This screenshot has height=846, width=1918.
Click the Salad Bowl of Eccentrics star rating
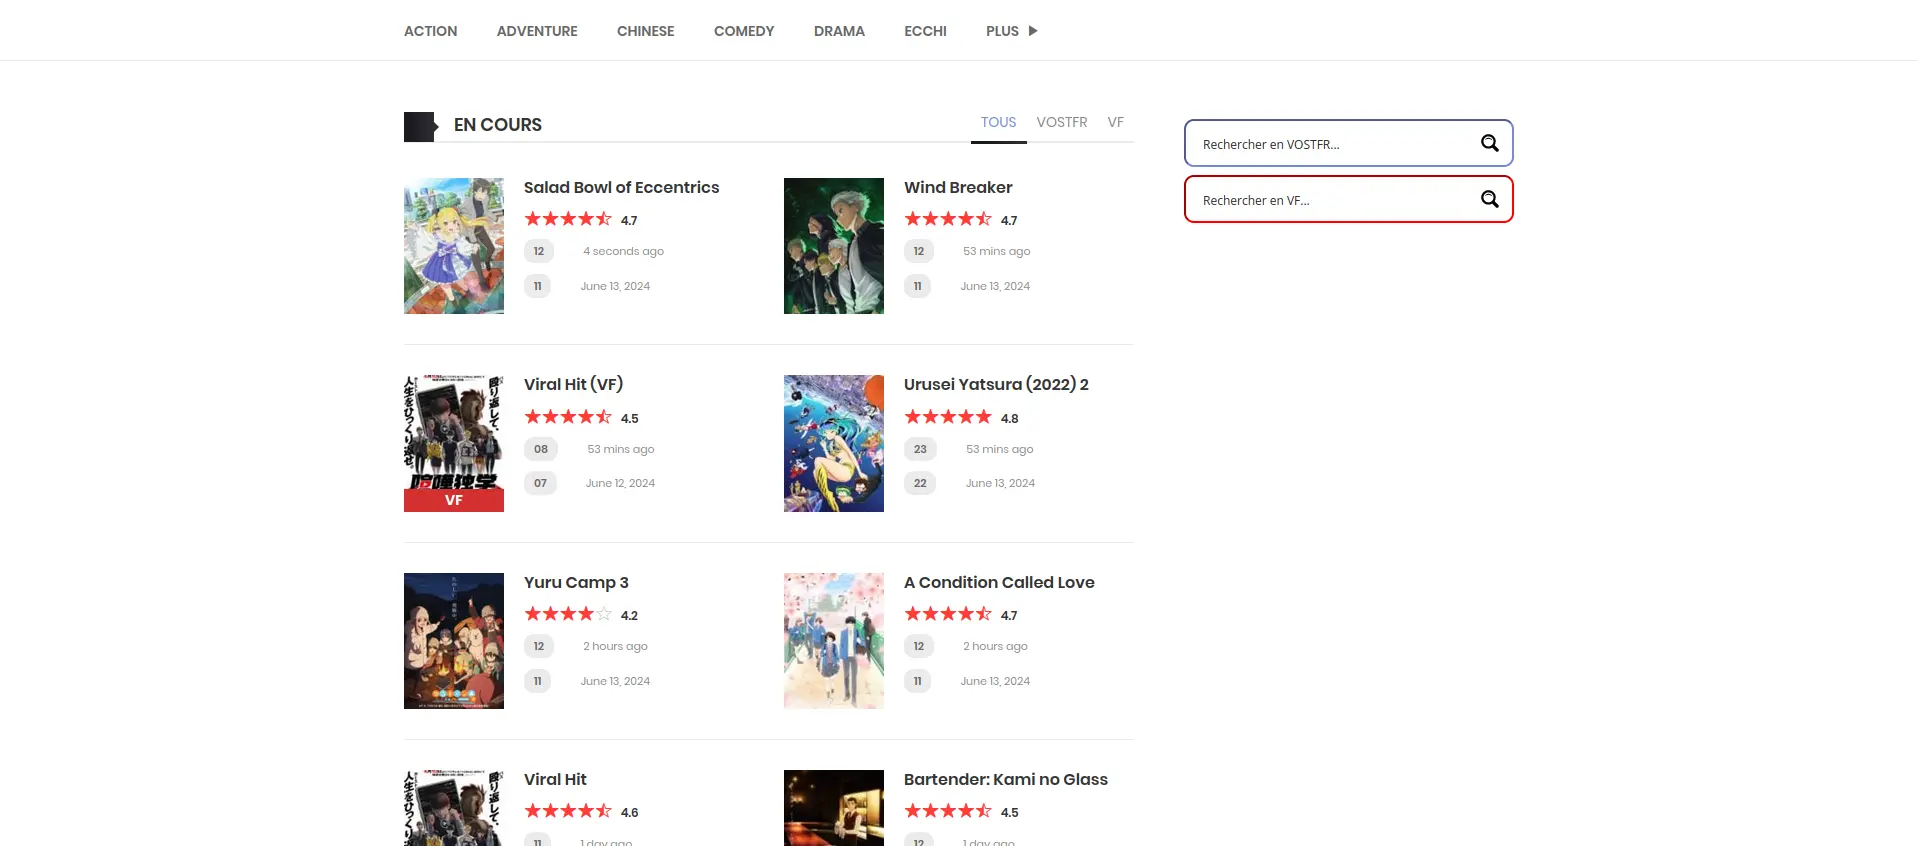tap(568, 219)
